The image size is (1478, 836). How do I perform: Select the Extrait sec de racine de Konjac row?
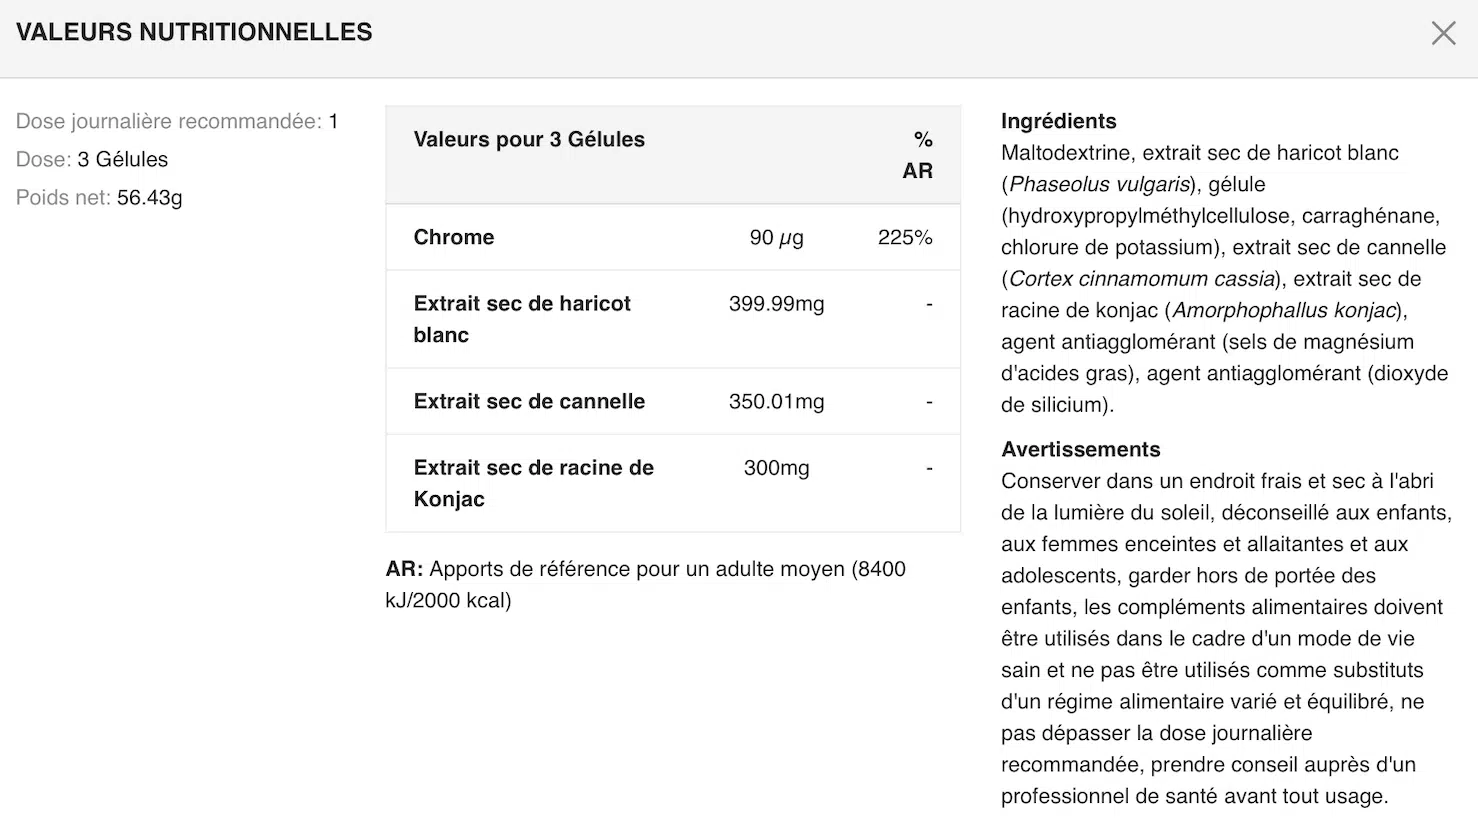(x=533, y=483)
